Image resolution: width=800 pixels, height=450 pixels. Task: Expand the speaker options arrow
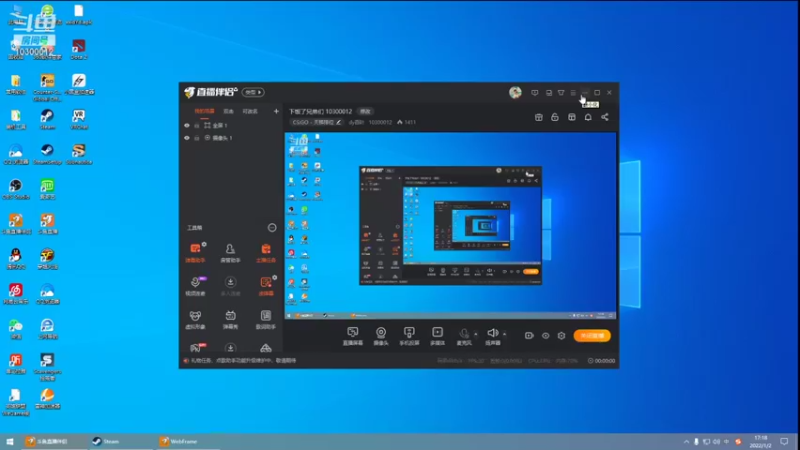tap(505, 334)
